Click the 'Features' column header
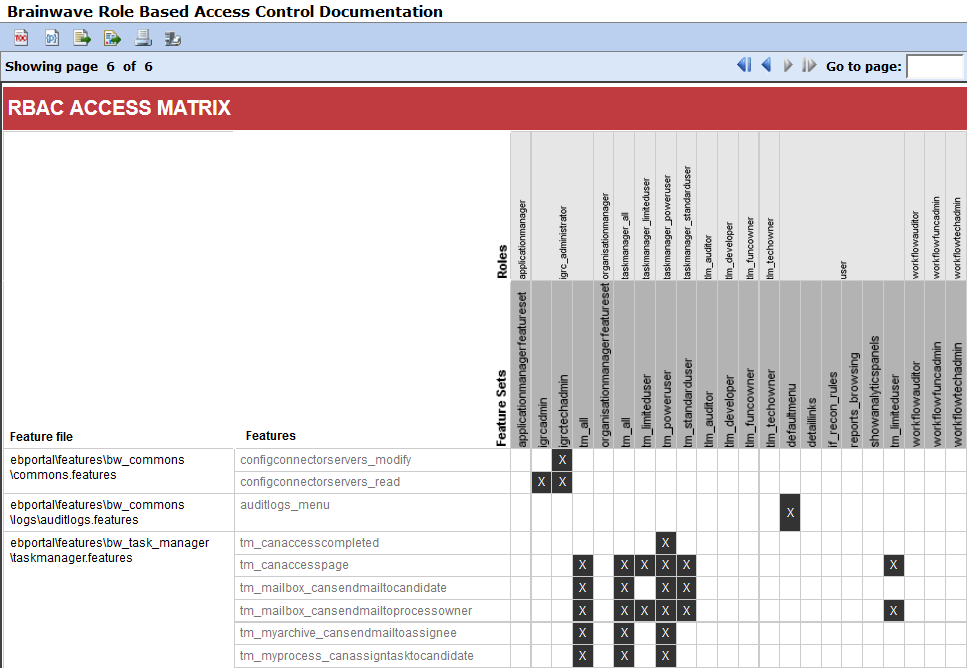Image resolution: width=967 pixels, height=668 pixels. [x=271, y=435]
